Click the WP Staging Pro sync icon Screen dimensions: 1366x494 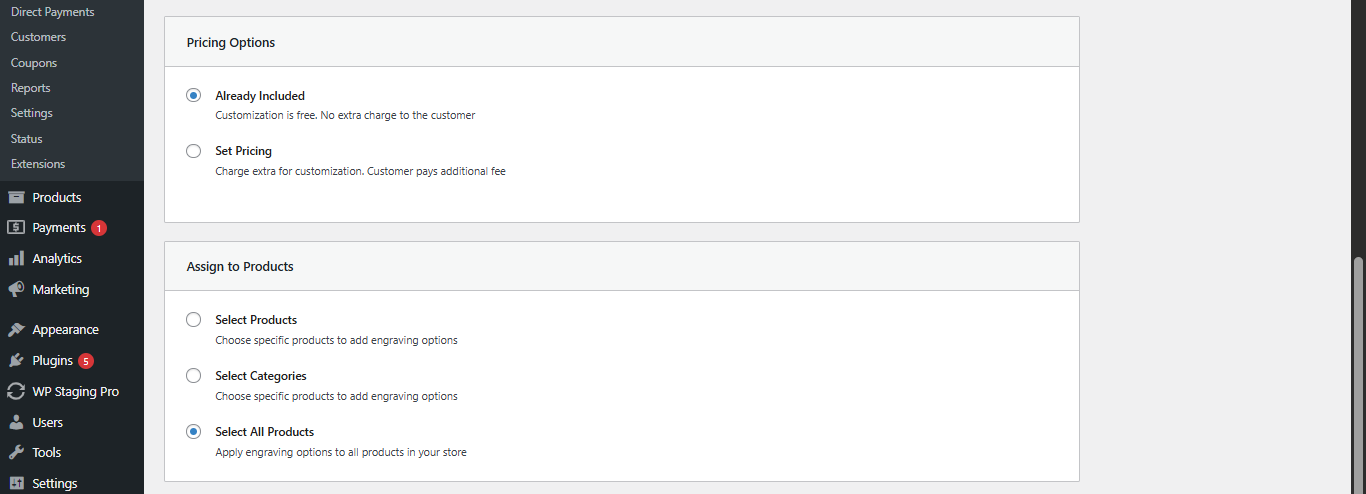click(16, 392)
